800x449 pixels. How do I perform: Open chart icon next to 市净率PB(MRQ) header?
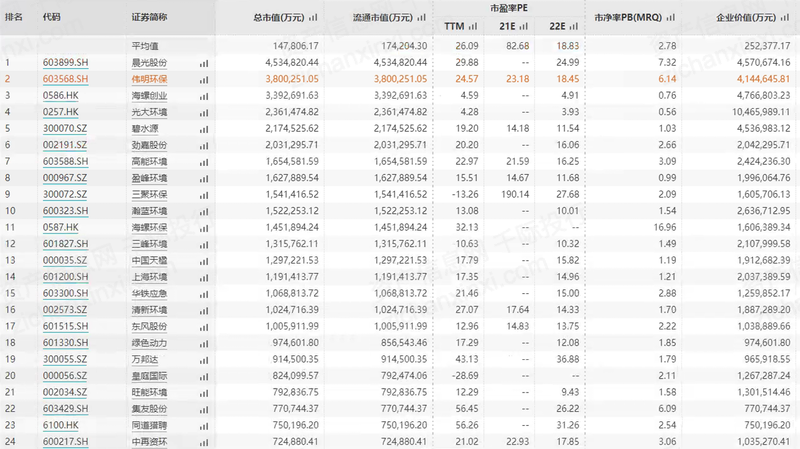pos(671,18)
